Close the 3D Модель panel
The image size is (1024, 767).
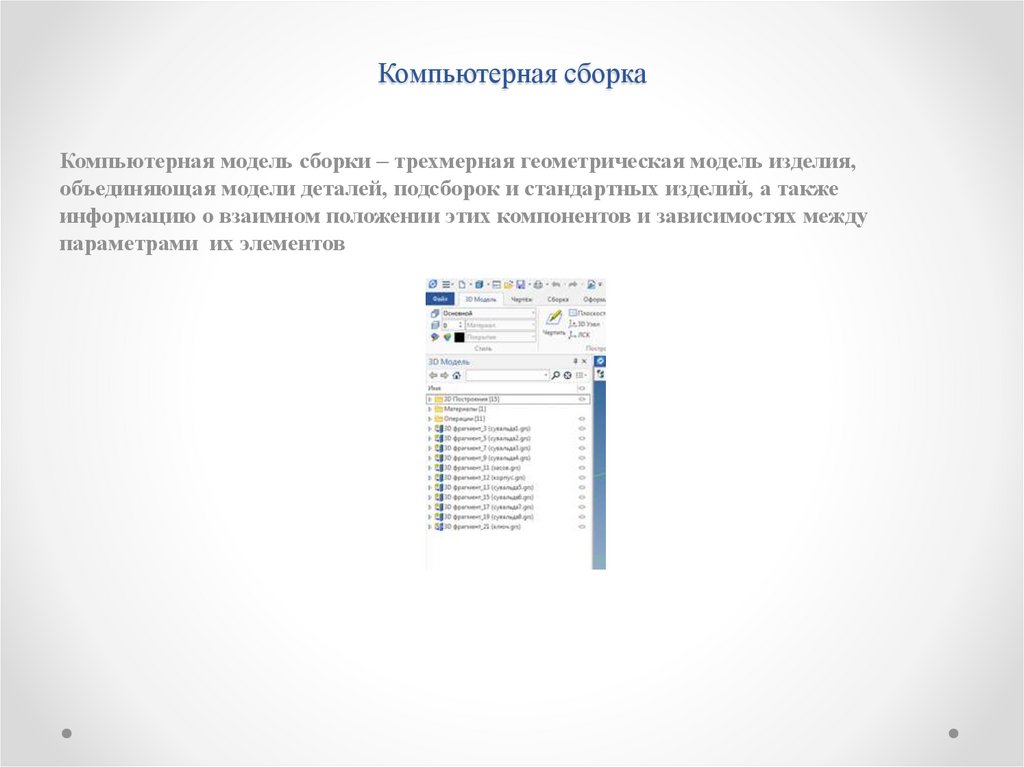[584, 361]
